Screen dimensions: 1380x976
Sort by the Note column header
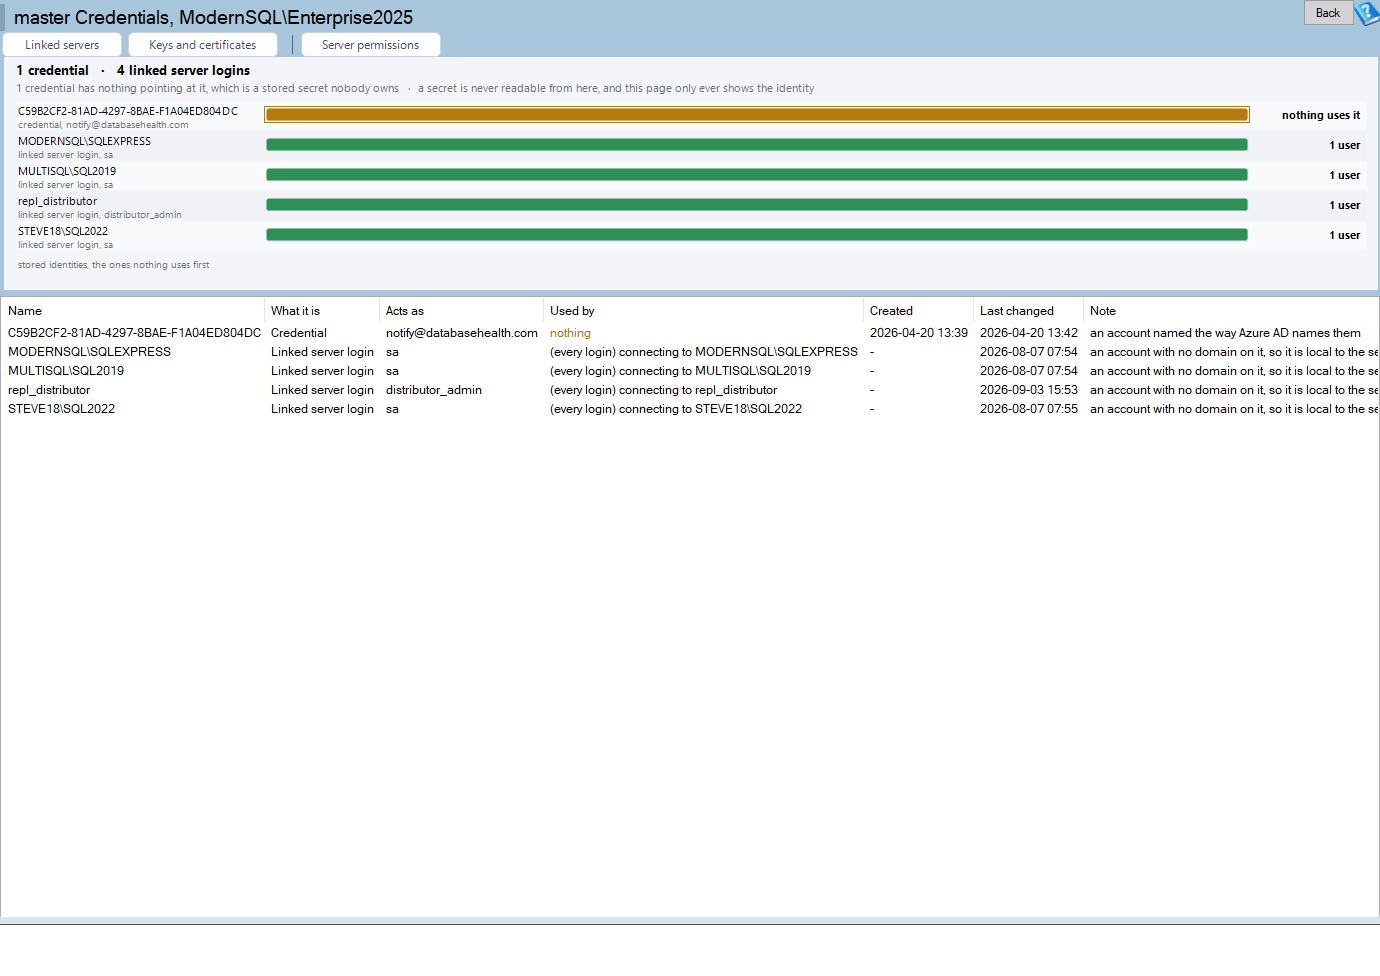pyautogui.click(x=1103, y=311)
